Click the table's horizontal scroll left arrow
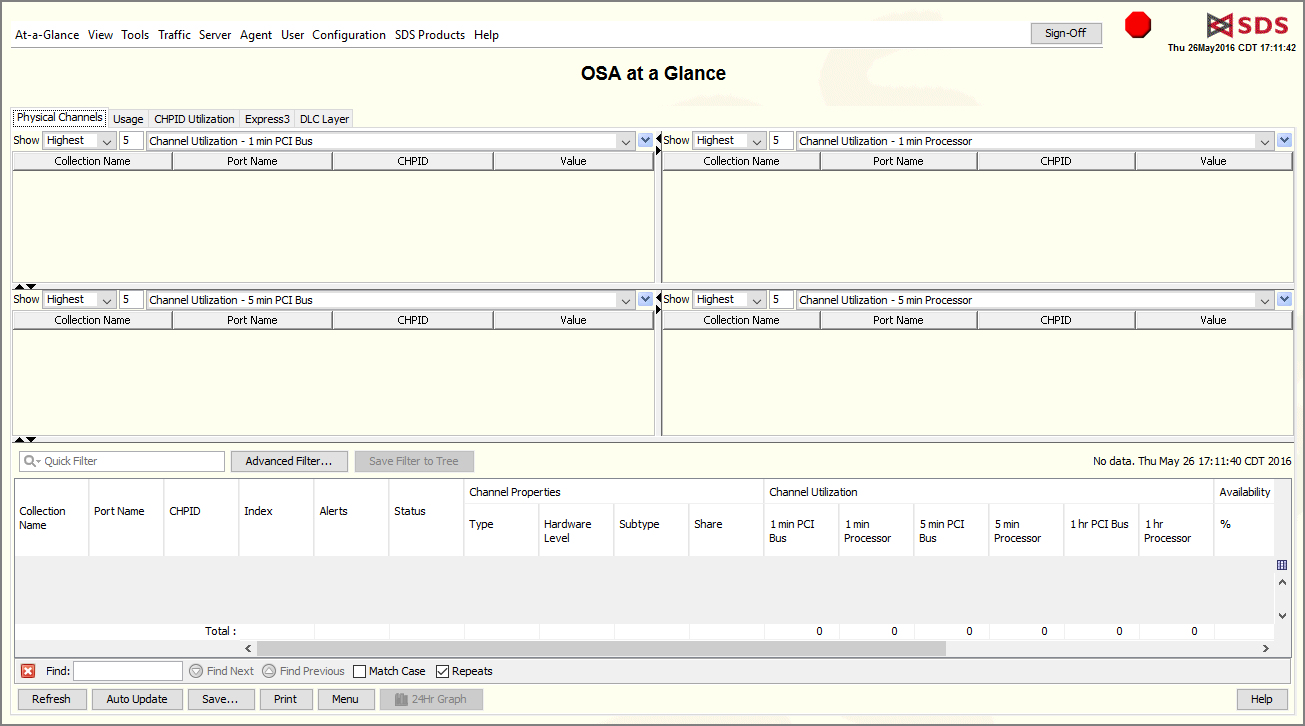1305x726 pixels. 249,649
